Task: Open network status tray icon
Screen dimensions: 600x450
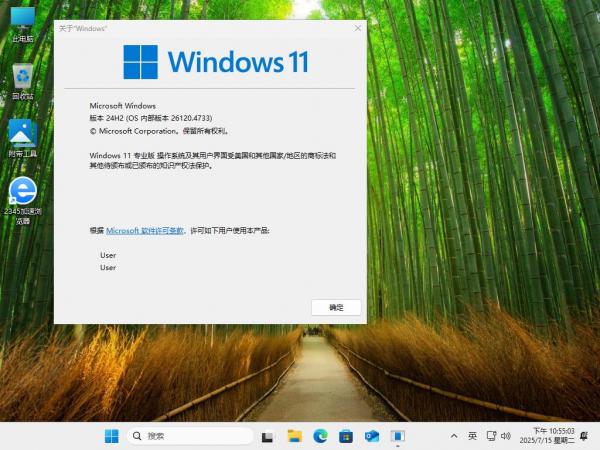Action: (491, 436)
